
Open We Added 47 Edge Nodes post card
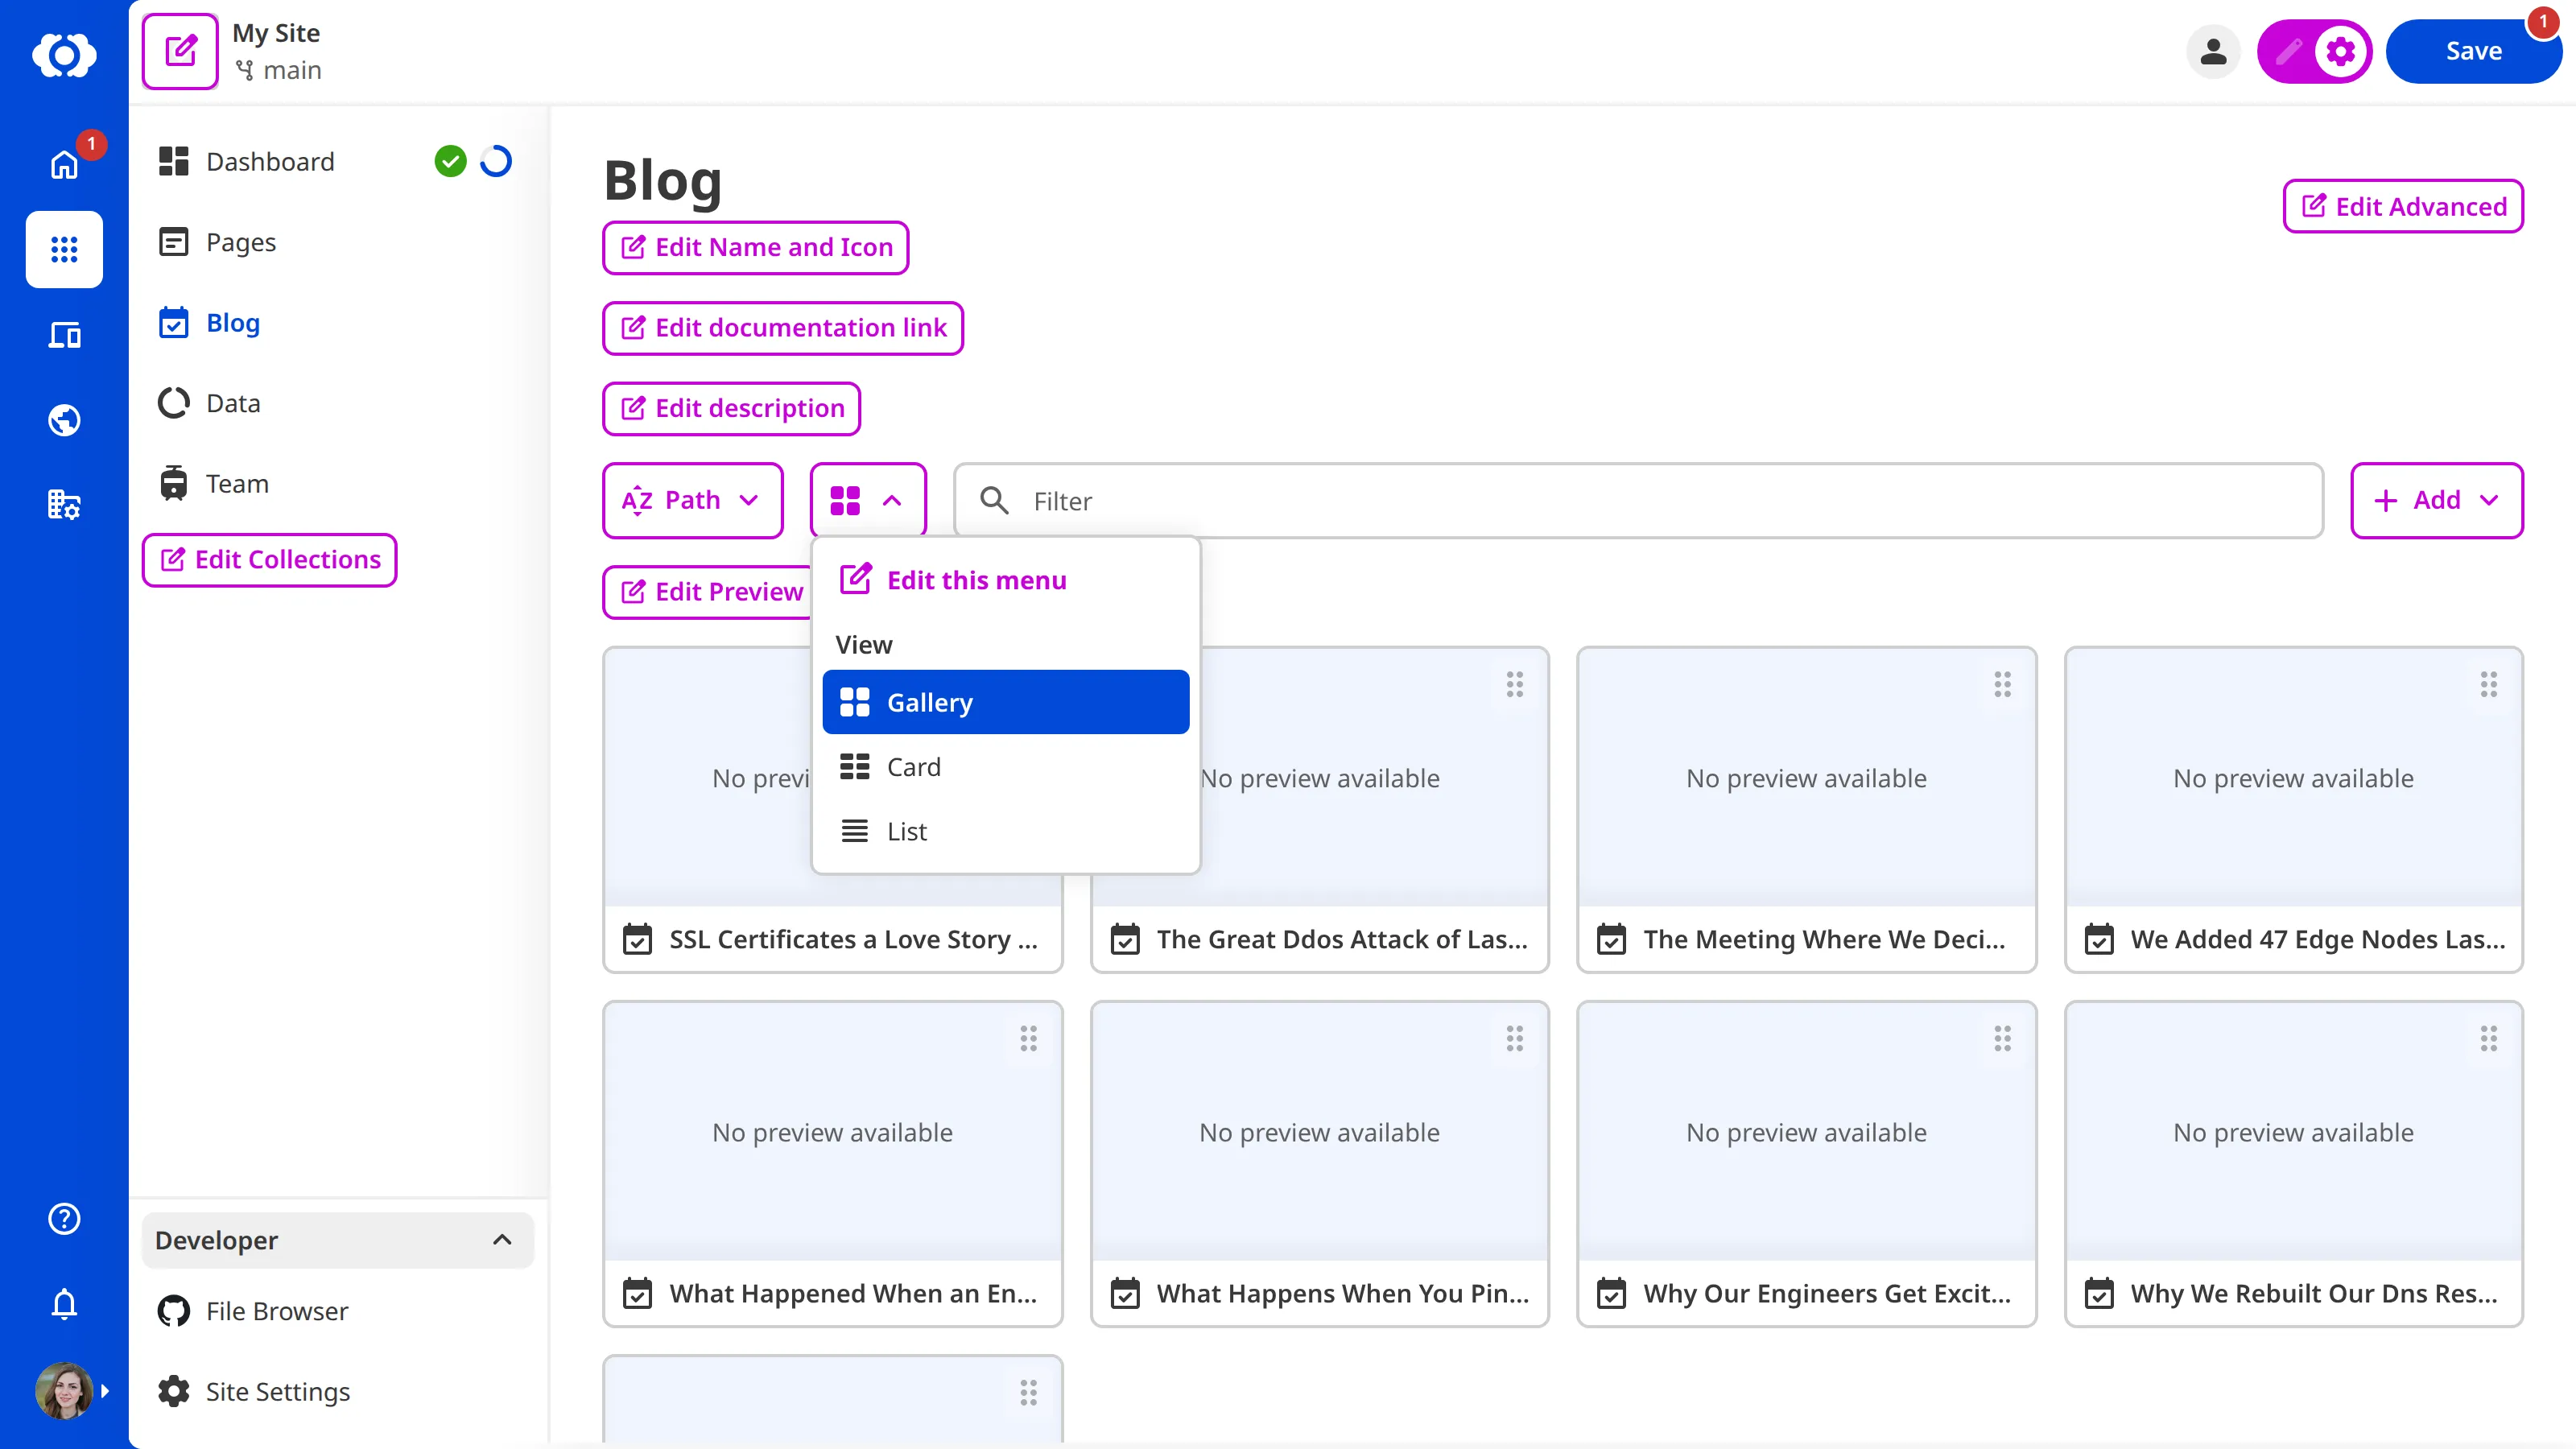point(2294,810)
